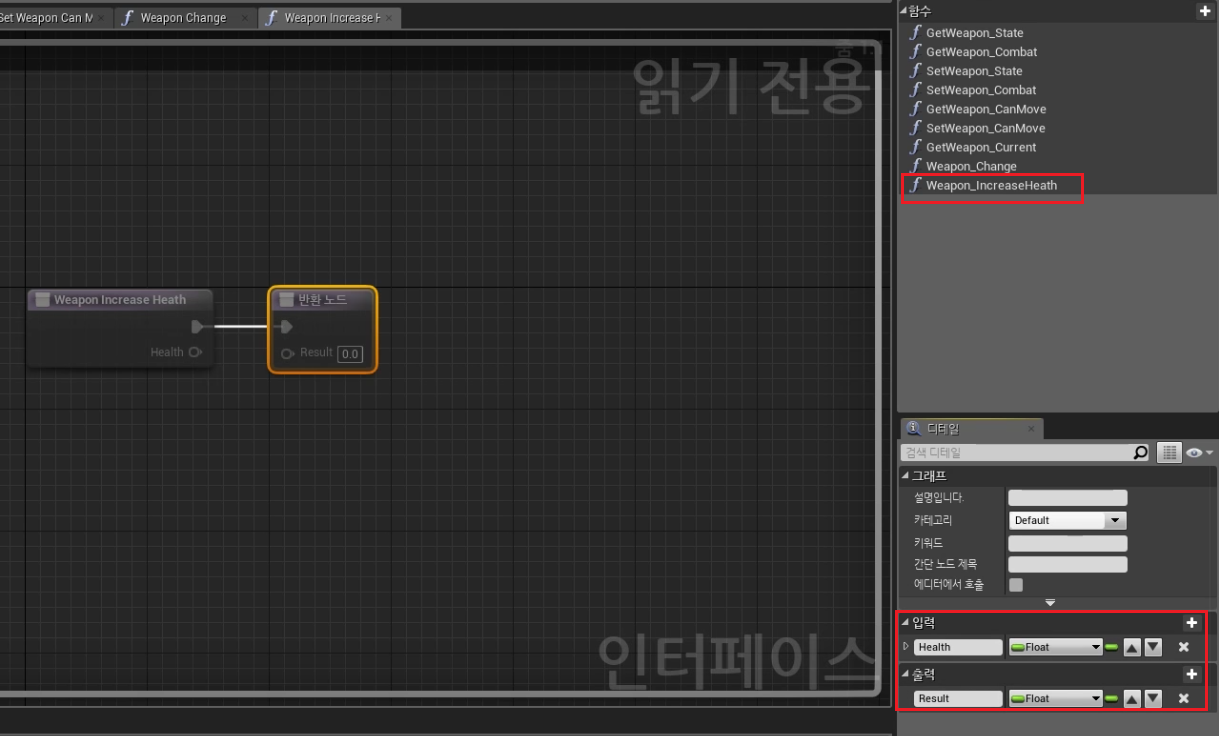1219x736 pixels.
Task: Select Weapon_IncreaseHeath in function list
Action: tap(991, 185)
